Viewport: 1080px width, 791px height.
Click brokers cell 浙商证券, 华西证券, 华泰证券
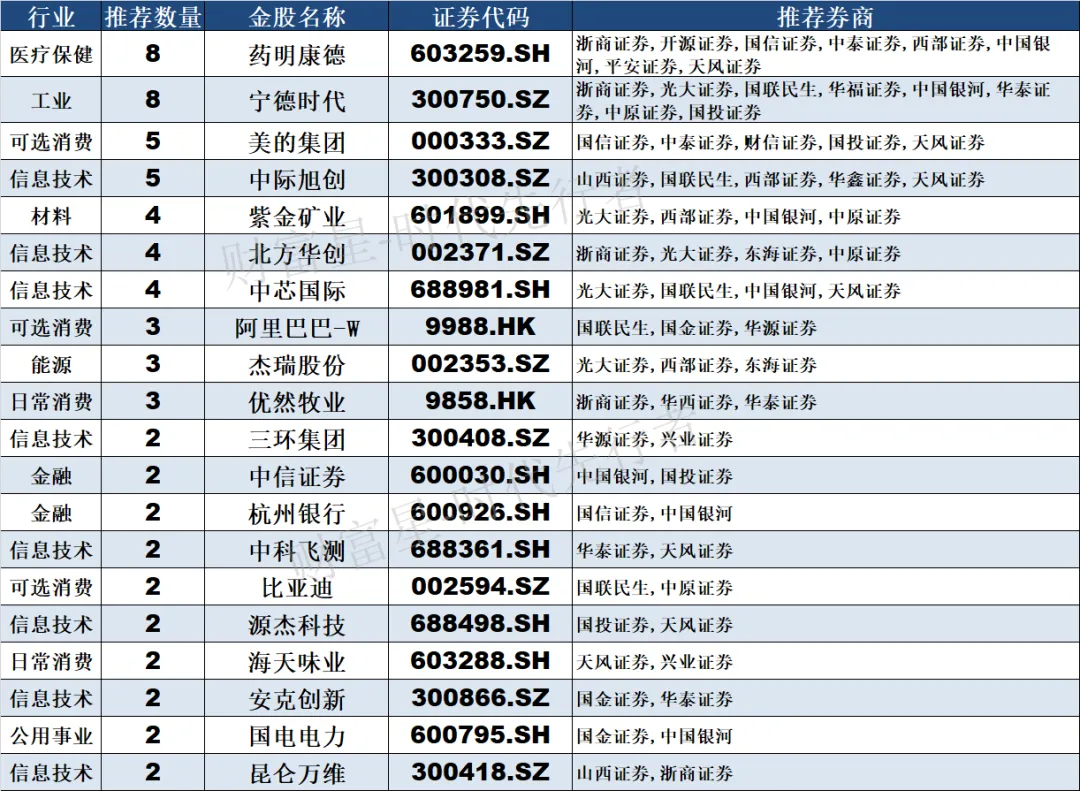[825, 402]
